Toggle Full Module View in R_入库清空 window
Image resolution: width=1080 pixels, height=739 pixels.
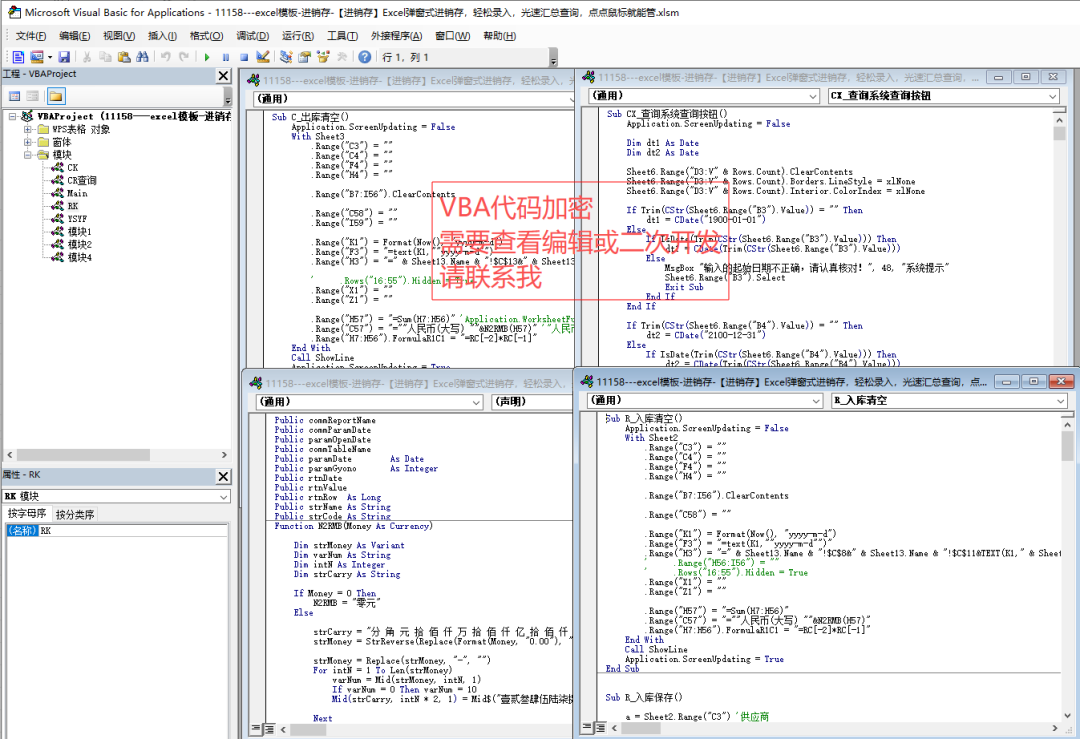599,727
